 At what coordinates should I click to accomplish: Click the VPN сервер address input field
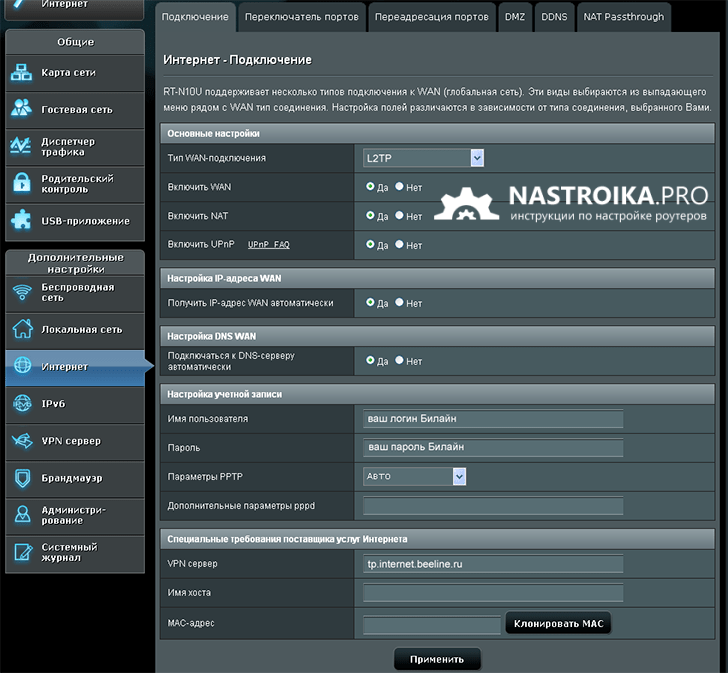(x=493, y=564)
